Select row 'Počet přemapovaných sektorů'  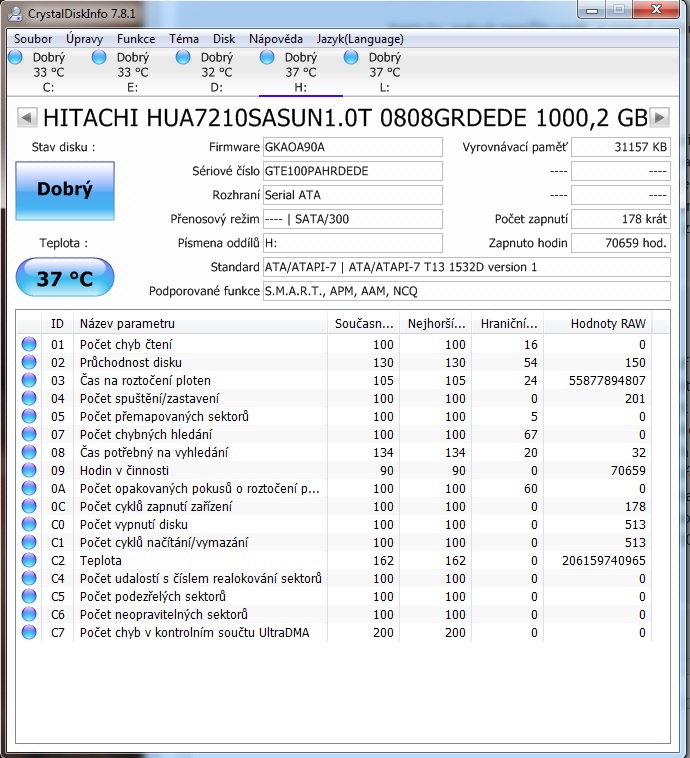[335, 416]
